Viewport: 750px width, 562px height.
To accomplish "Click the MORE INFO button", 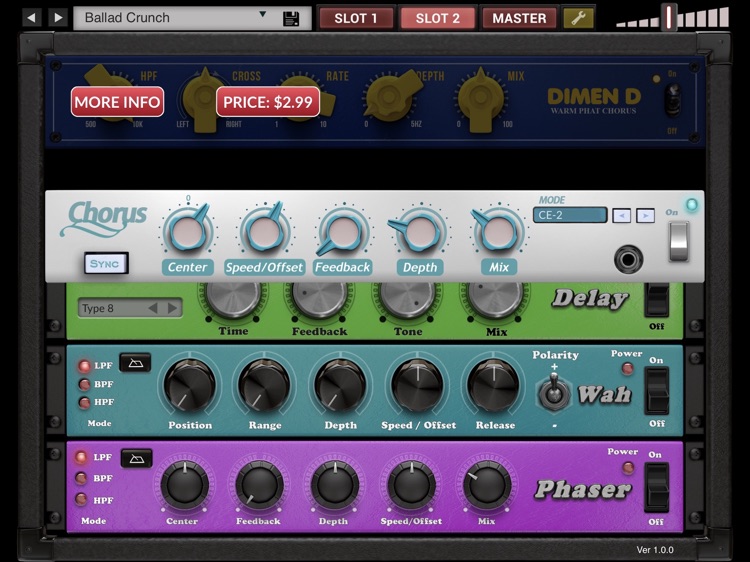I will click(x=117, y=101).
